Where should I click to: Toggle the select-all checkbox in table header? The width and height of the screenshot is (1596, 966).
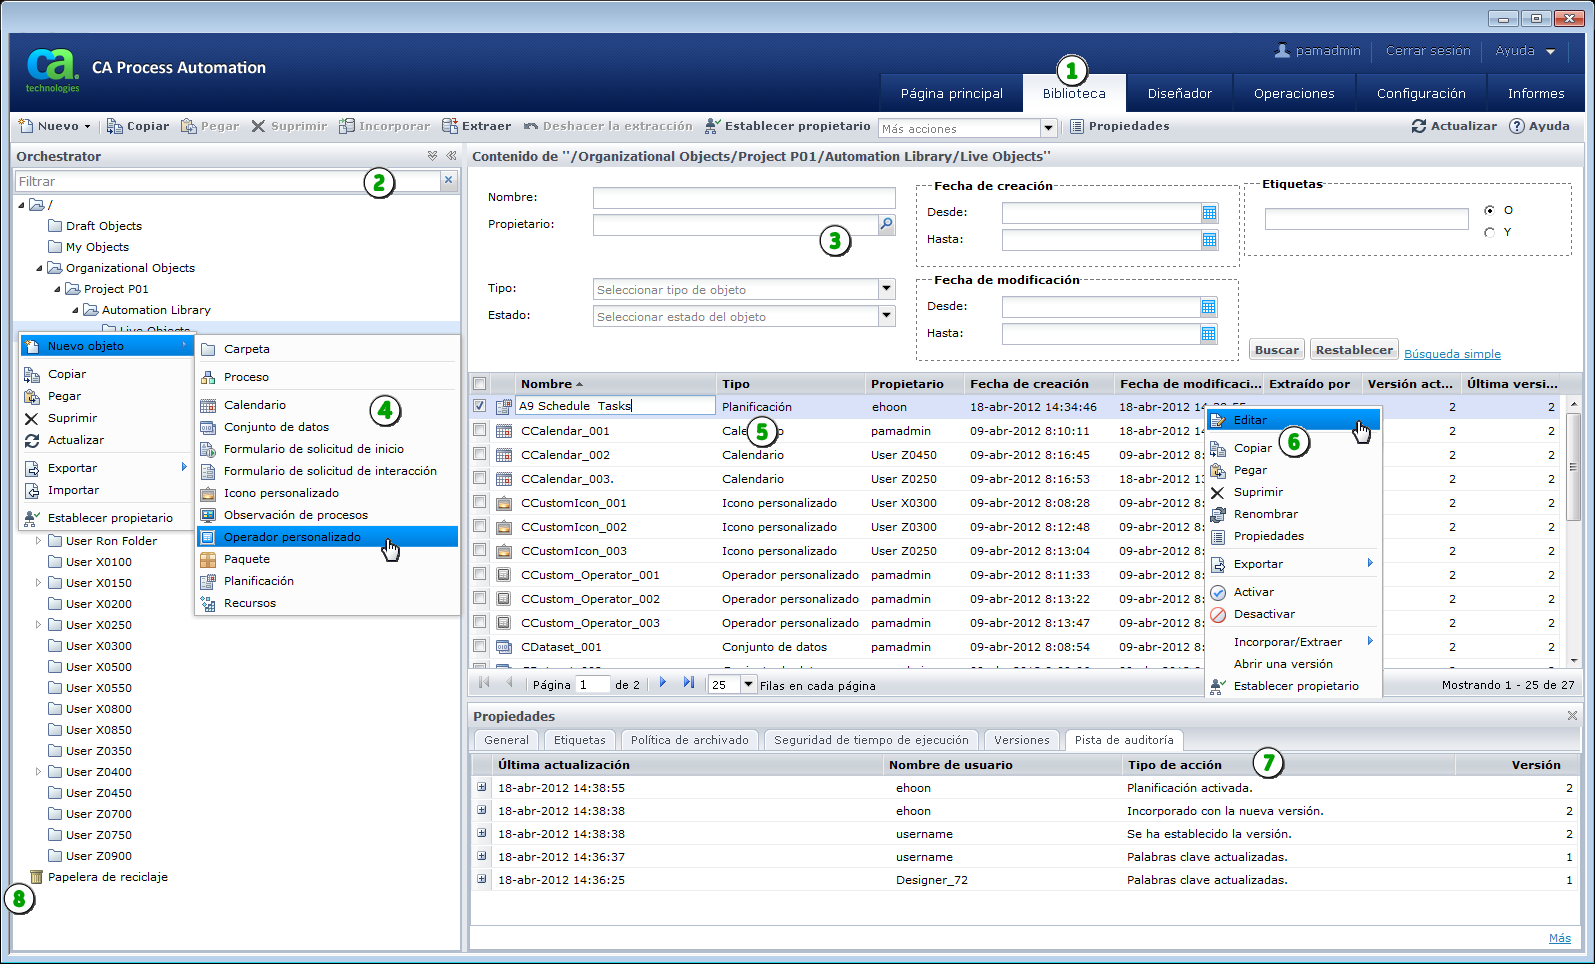pos(480,384)
